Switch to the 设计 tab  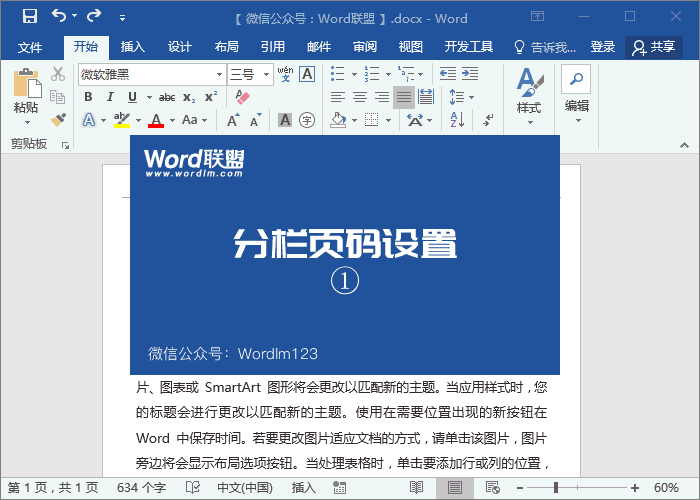(x=179, y=46)
